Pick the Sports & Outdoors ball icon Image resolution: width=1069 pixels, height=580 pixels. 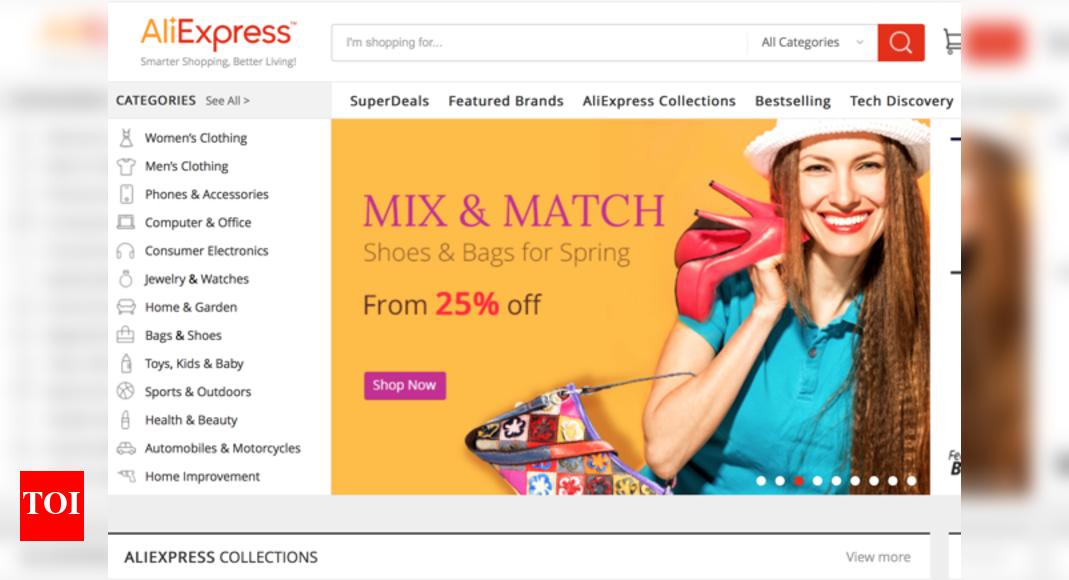point(125,391)
